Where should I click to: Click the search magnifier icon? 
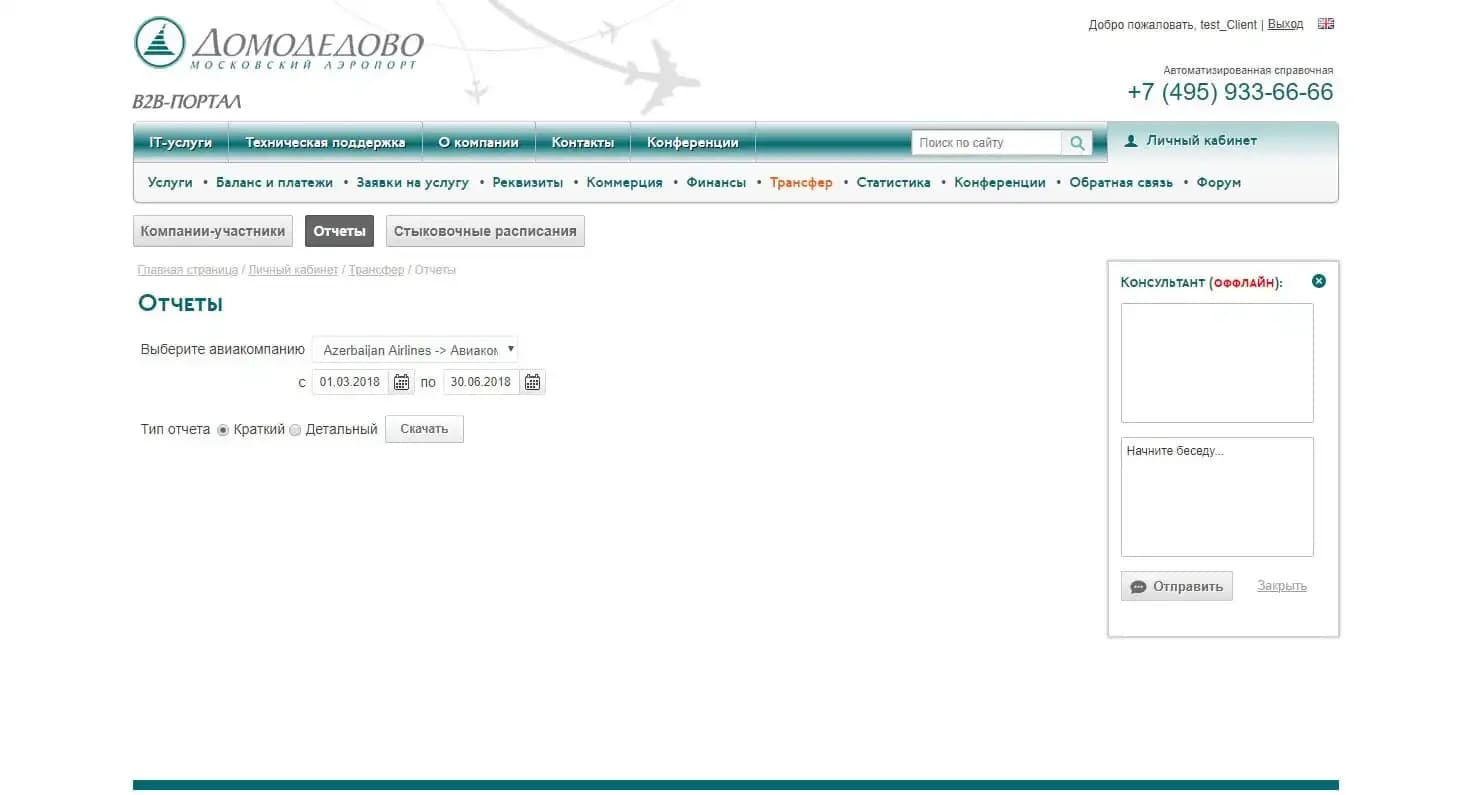coord(1077,143)
